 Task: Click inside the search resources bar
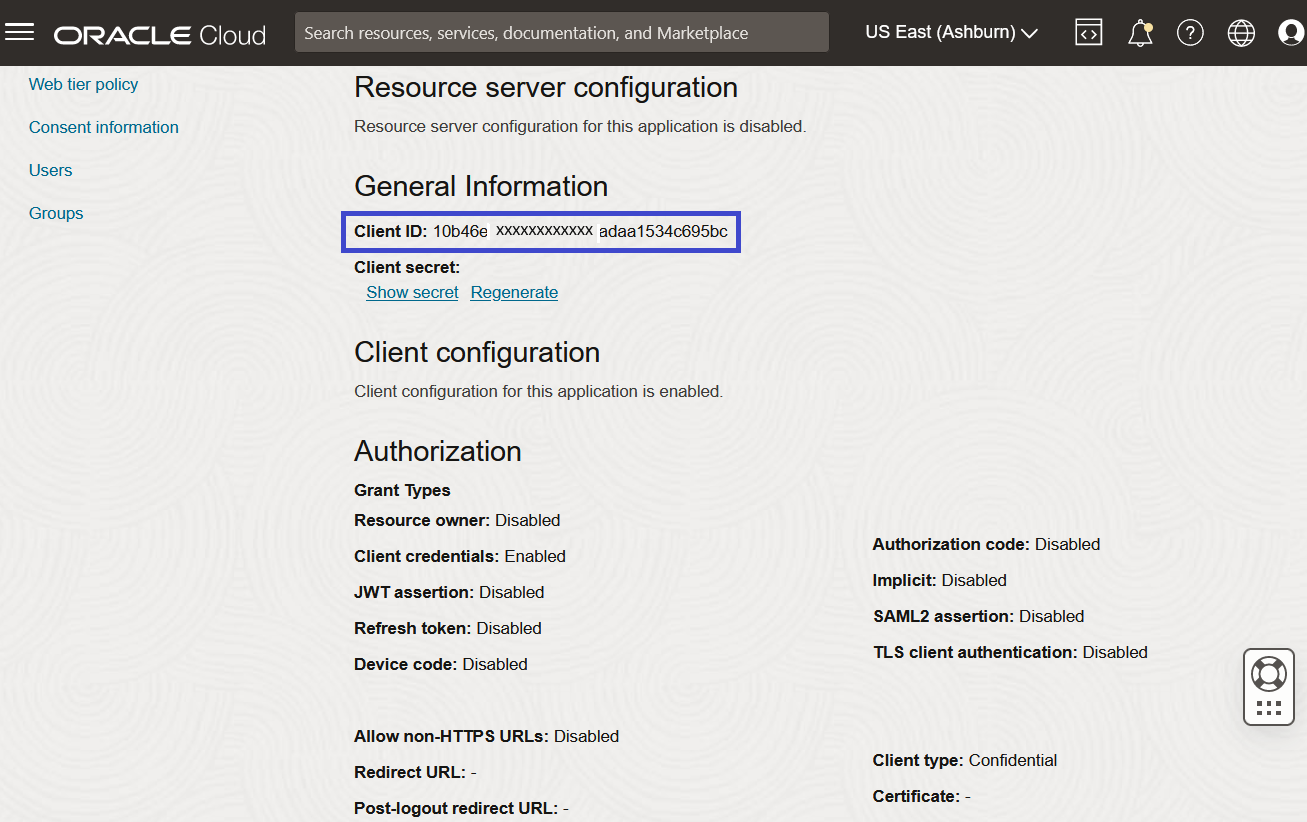tap(560, 32)
